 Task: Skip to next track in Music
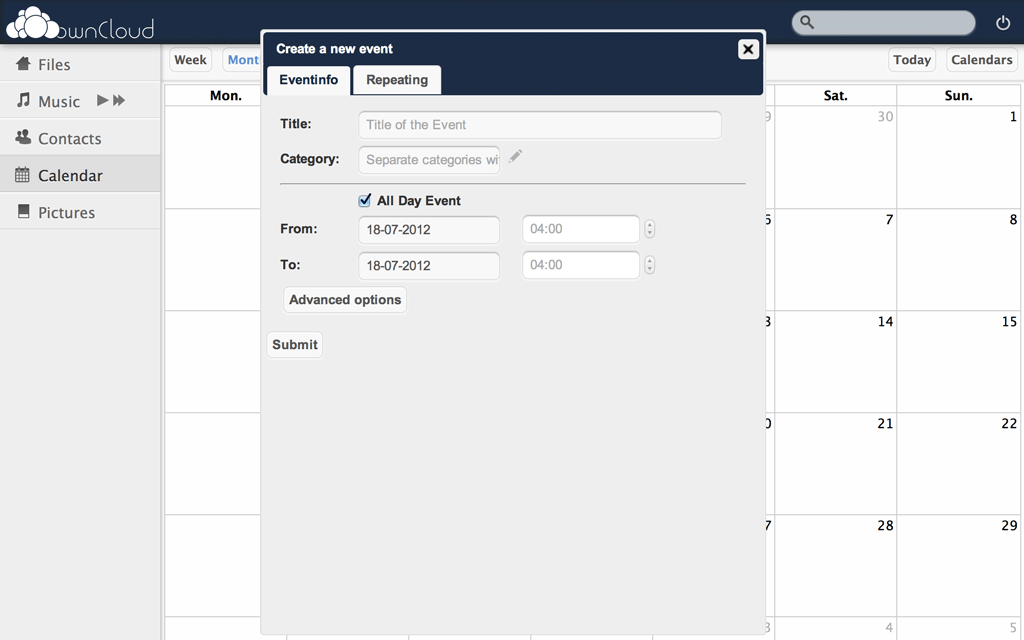(119, 101)
